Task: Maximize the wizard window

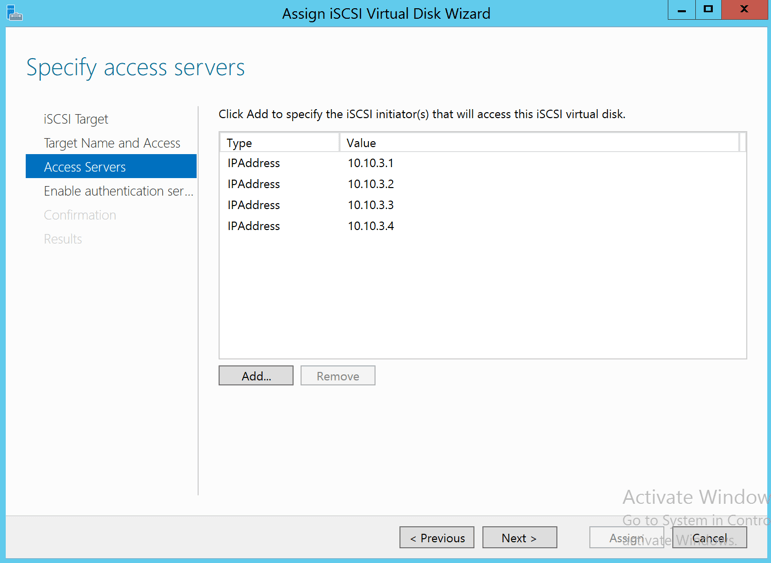Action: coord(708,10)
